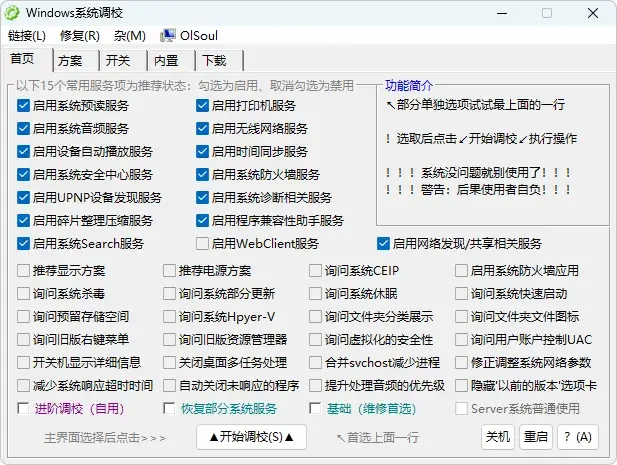Viewport: 617px width, 465px height.
Task: Disable 启用UPNP设备发现服务
Action: (x=23, y=197)
